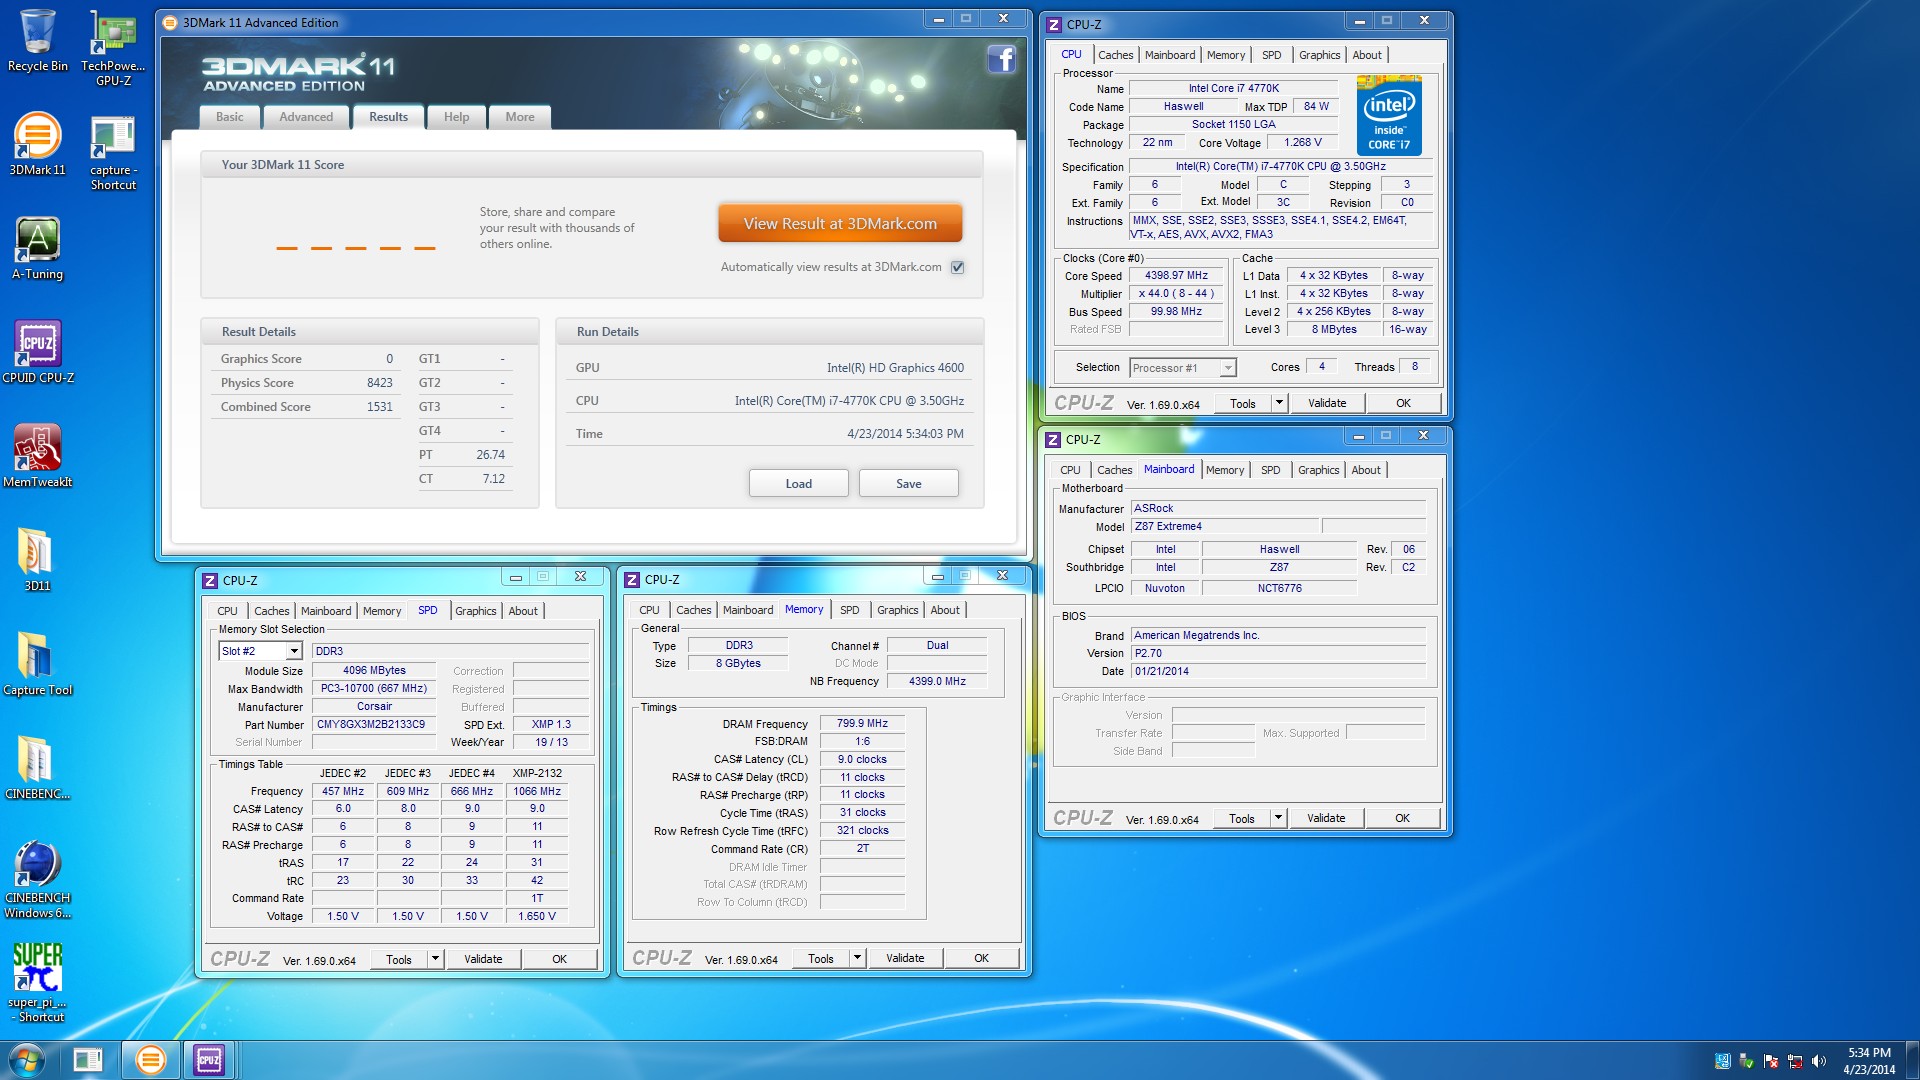The height and width of the screenshot is (1080, 1920).
Task: Click the volume speaker tray icon
Action: coord(1818,1061)
